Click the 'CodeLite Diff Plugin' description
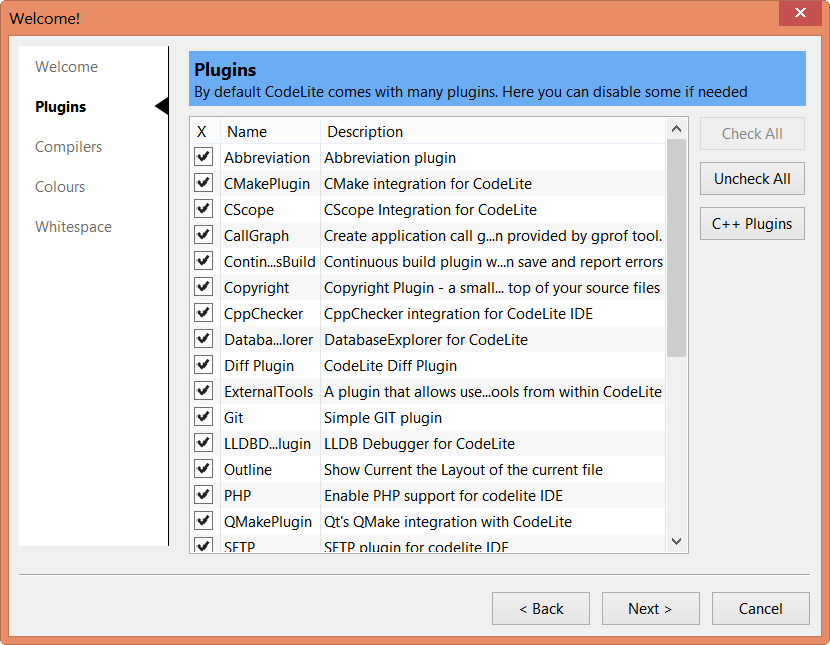Image resolution: width=830 pixels, height=645 pixels. click(x=390, y=366)
